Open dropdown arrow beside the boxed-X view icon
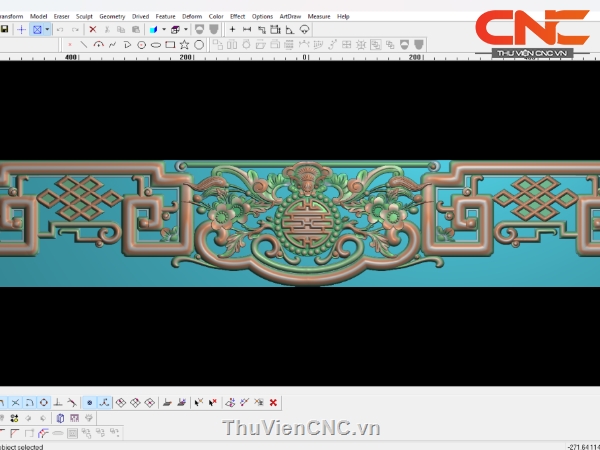Image resolution: width=600 pixels, height=450 pixels. click(x=47, y=30)
